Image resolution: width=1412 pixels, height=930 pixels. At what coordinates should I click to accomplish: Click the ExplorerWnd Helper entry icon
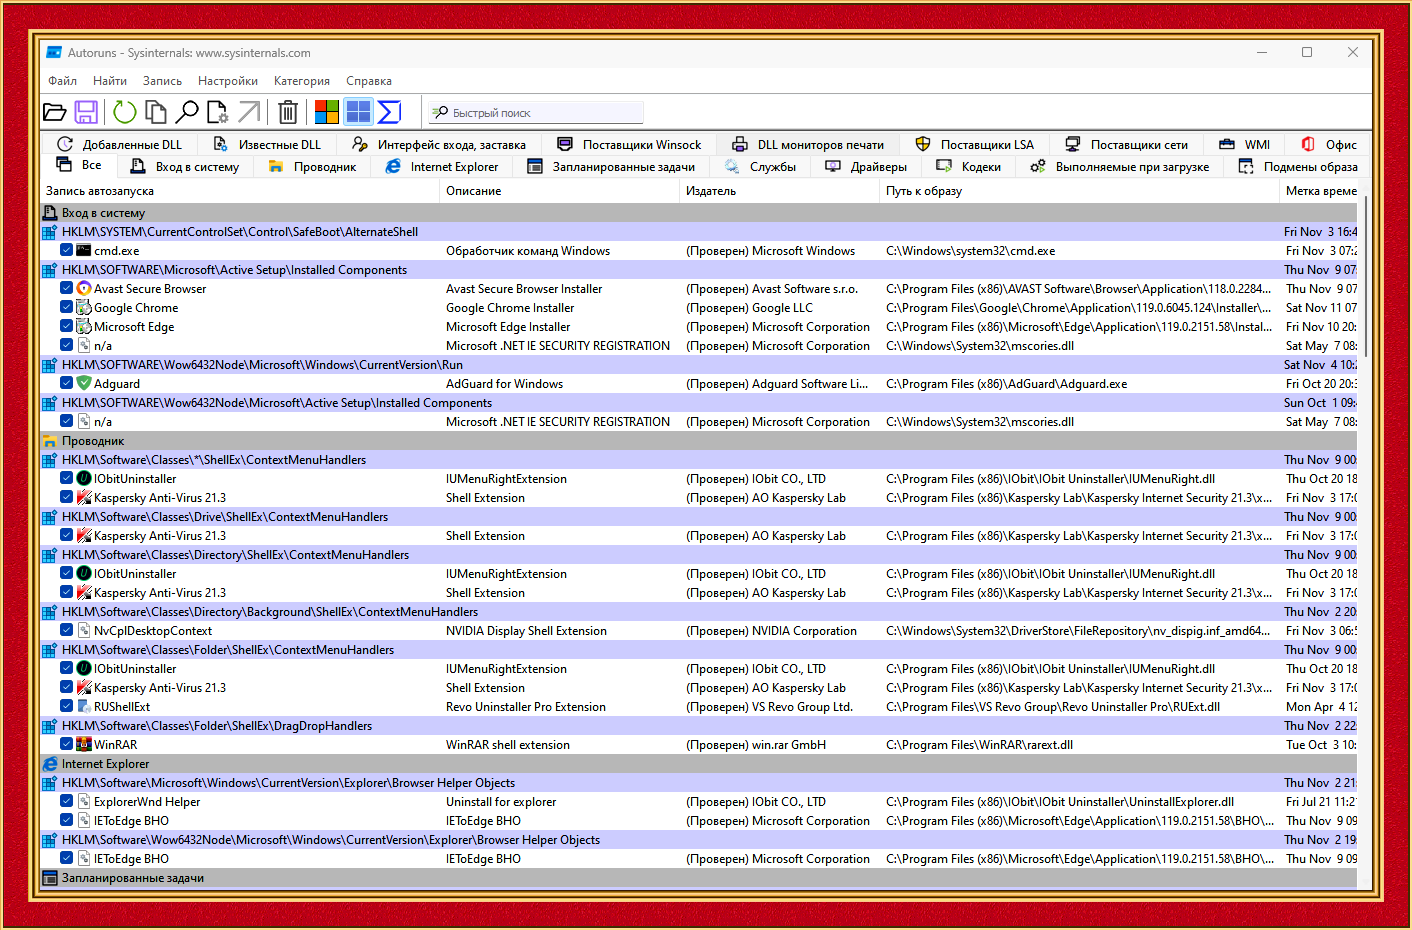pyautogui.click(x=84, y=802)
